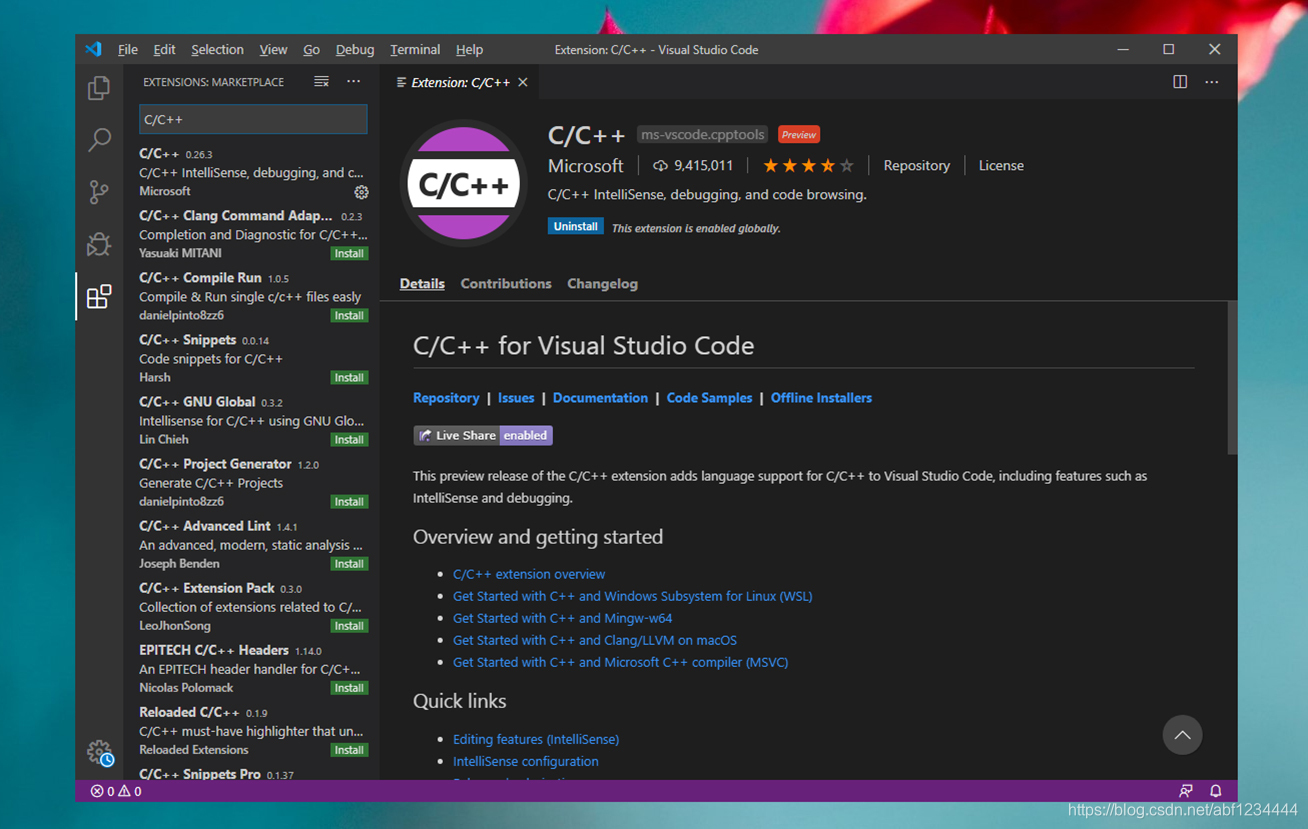Viewport: 1308px width, 829px height.
Task: Switch to the Details tab
Action: coord(422,284)
